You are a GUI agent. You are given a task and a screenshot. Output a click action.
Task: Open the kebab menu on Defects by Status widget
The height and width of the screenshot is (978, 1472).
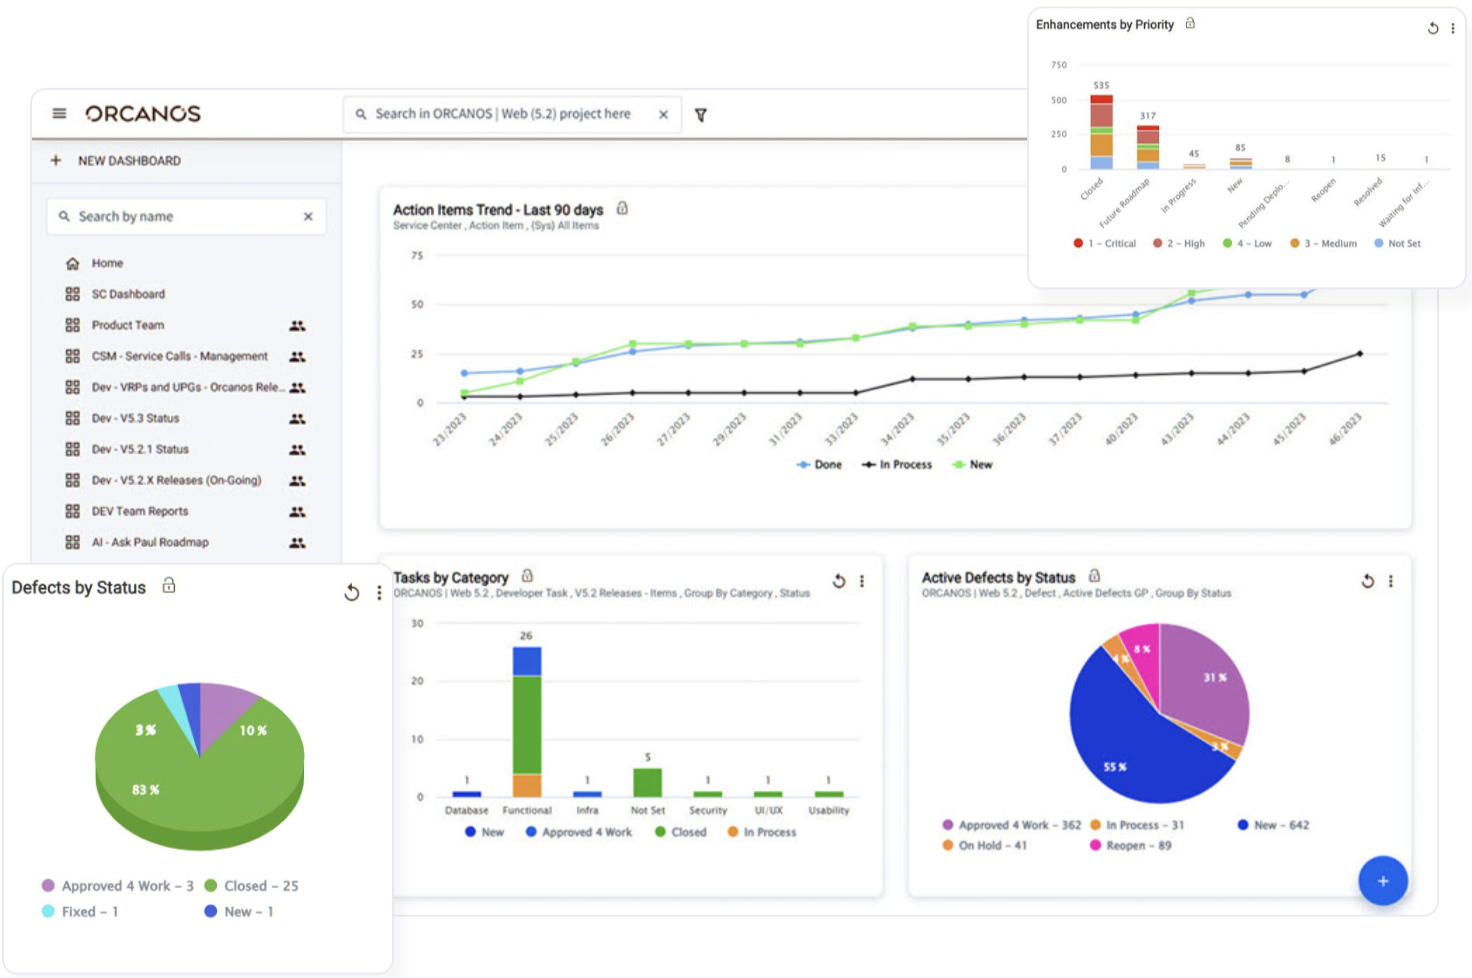(x=378, y=593)
